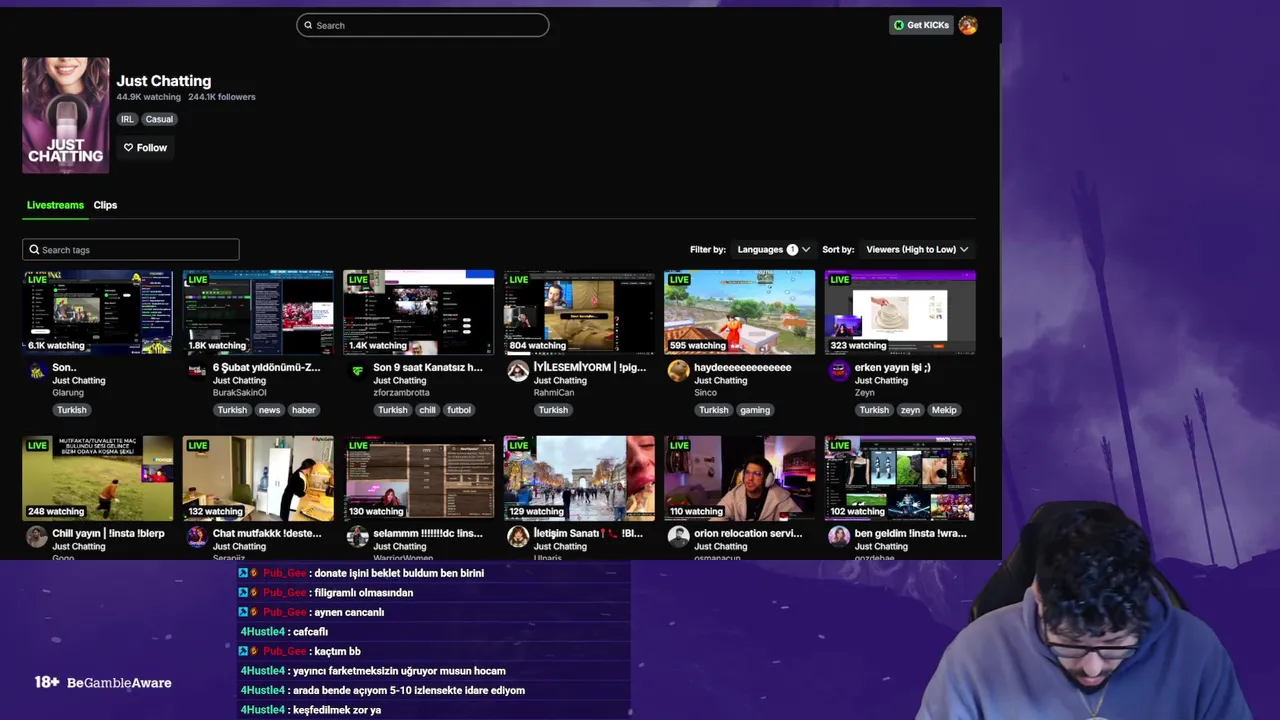Image resolution: width=1280 pixels, height=720 pixels.
Task: Click the gaming tag under Sinco
Action: (755, 410)
